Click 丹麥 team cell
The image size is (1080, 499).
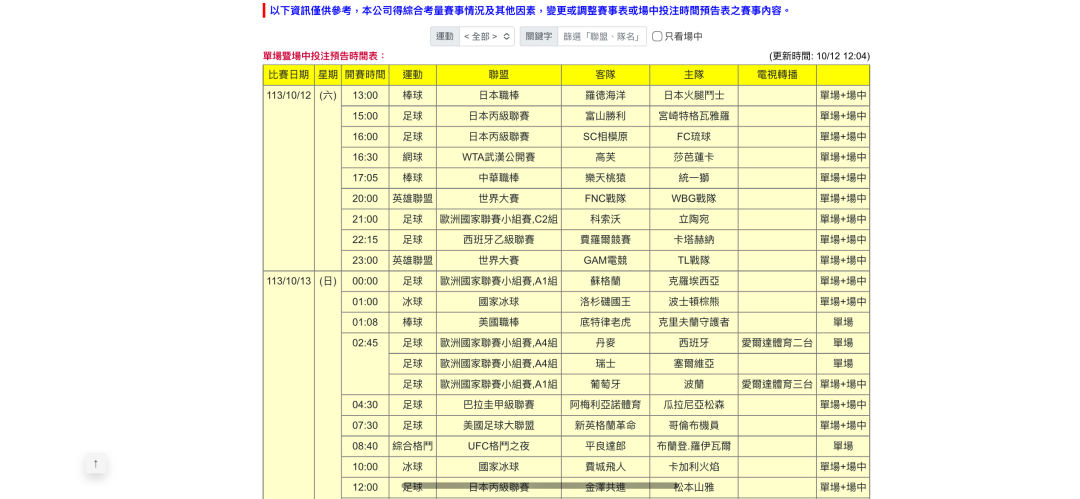pos(605,343)
